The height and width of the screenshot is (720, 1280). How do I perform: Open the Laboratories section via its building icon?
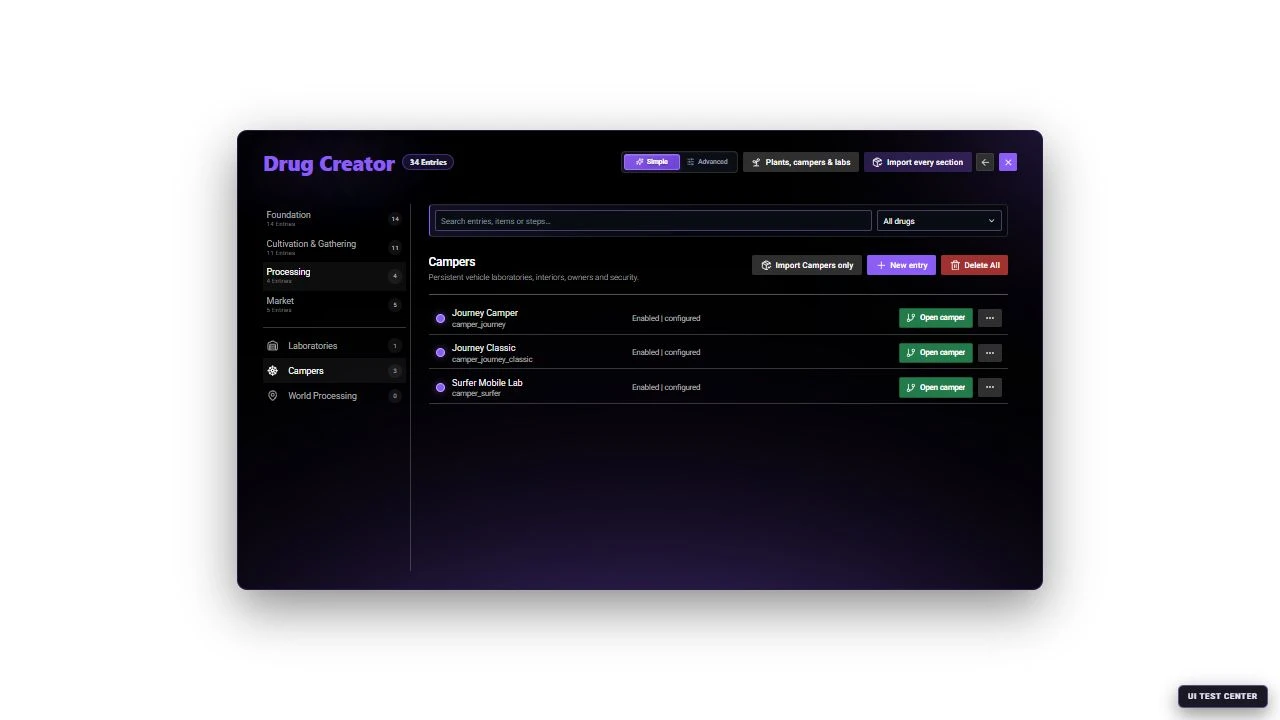272,346
